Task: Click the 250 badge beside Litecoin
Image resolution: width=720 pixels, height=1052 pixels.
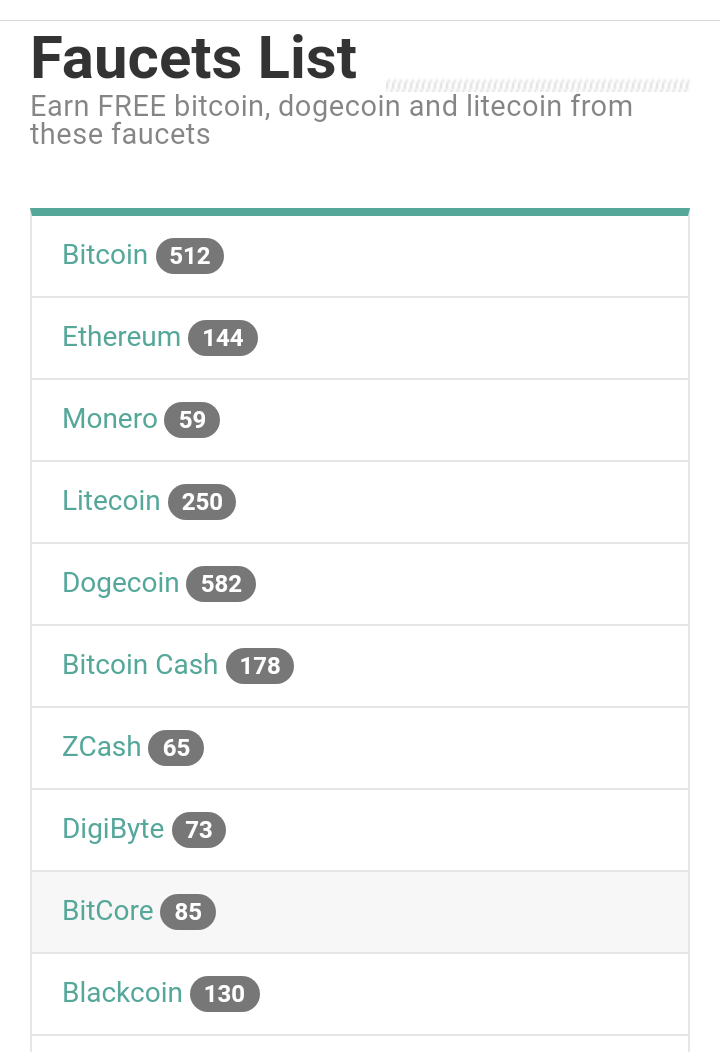Action: pyautogui.click(x=202, y=502)
